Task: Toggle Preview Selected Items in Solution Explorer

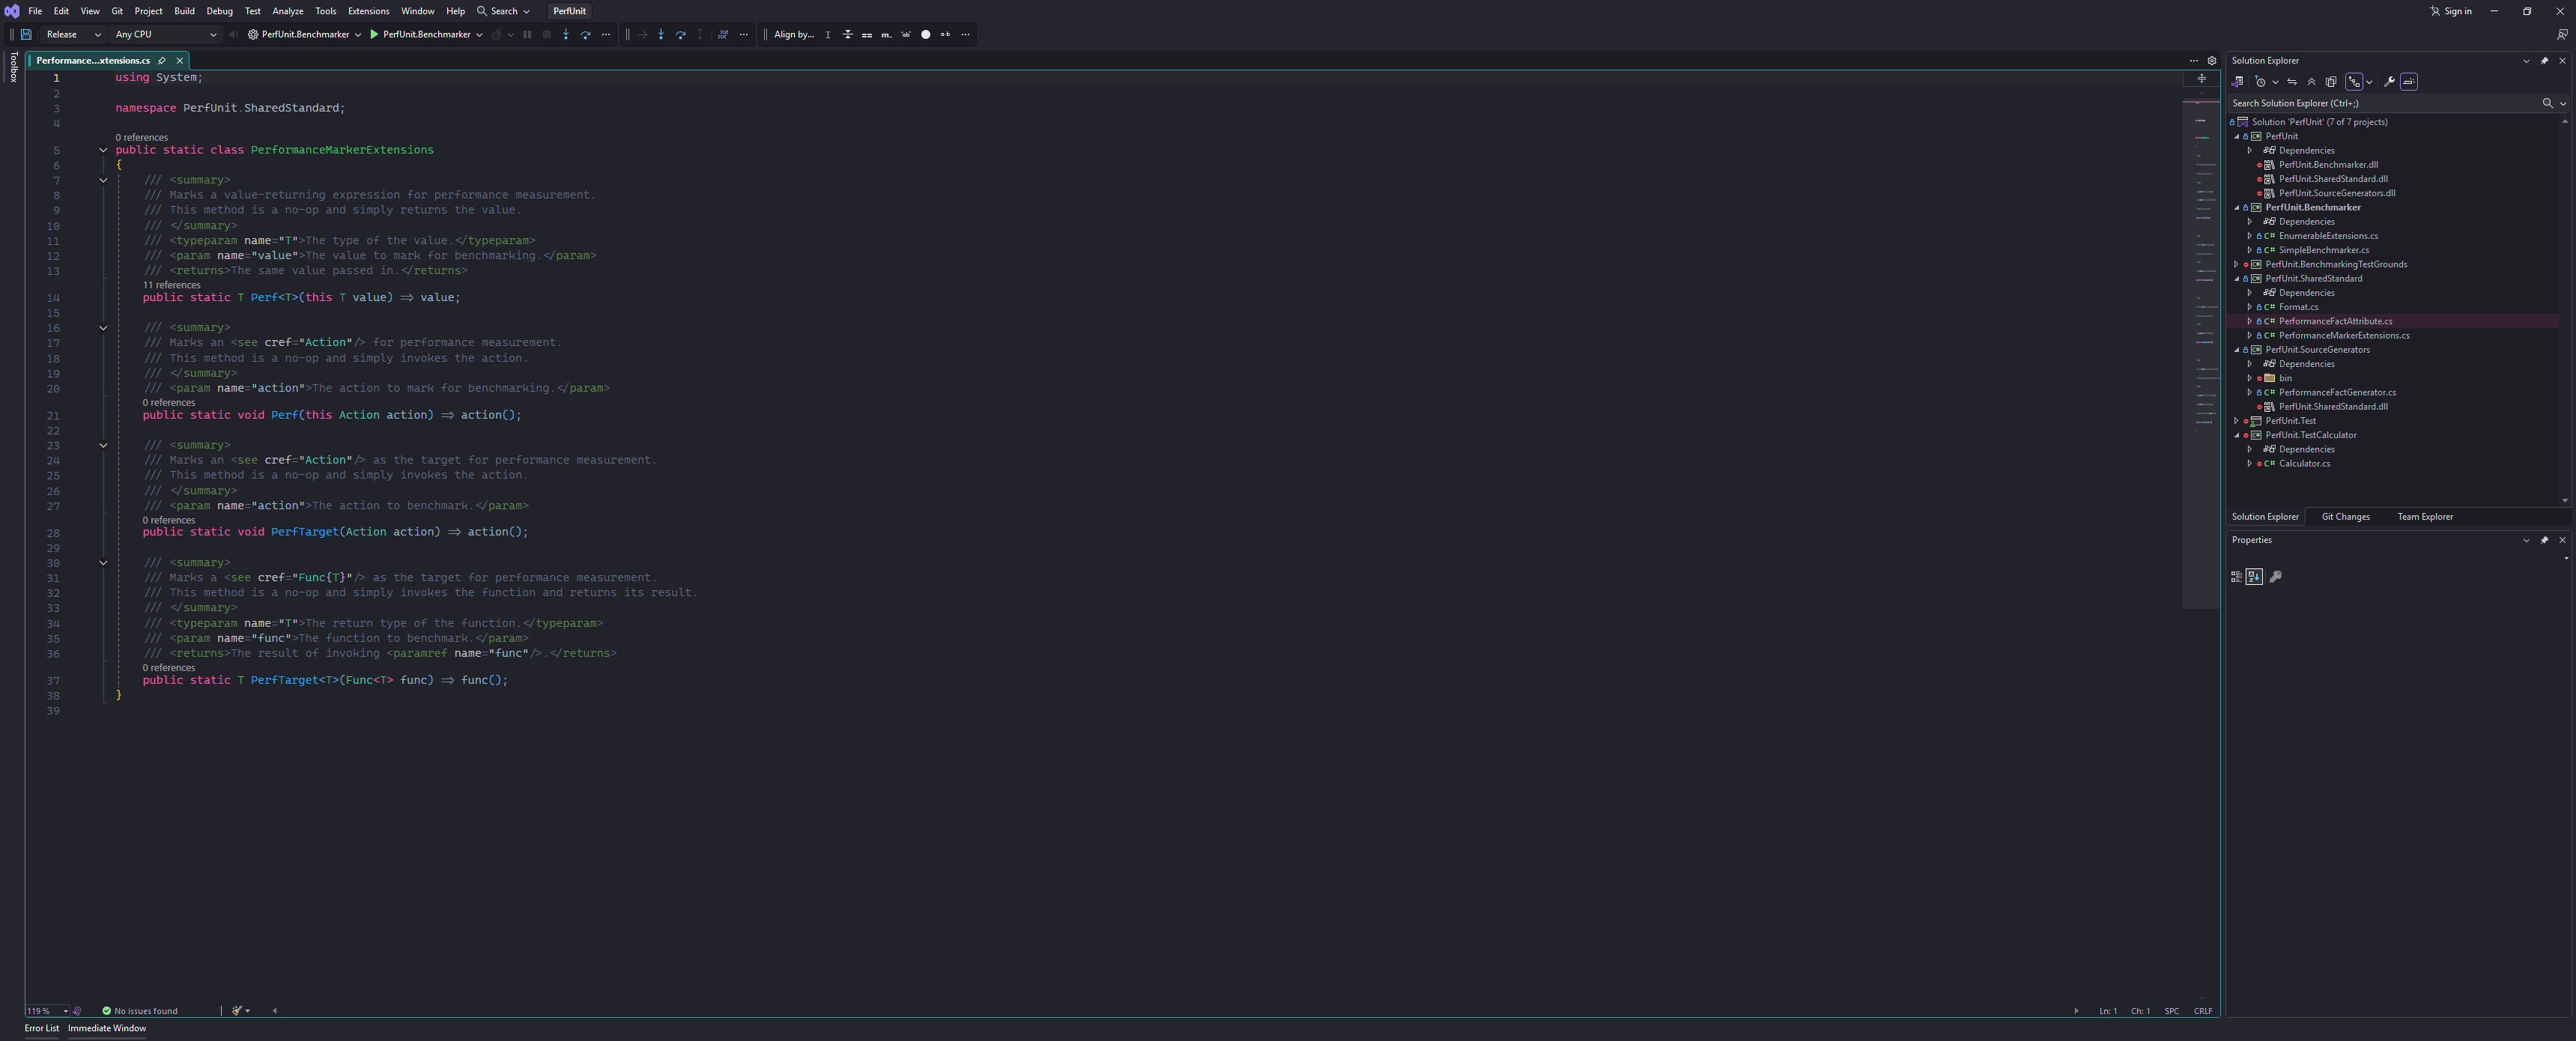Action: 2409,82
